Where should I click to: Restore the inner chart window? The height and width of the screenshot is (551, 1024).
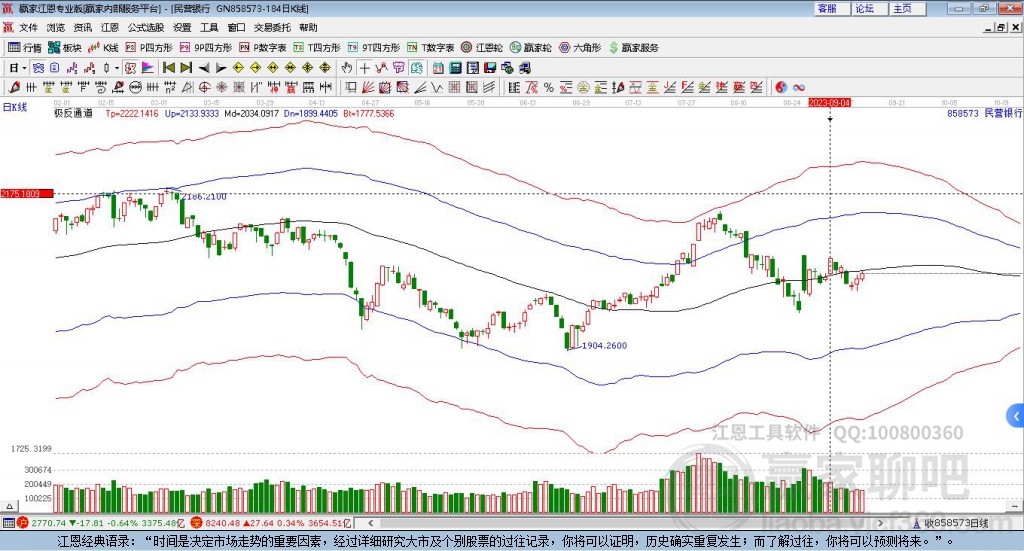[x=1000, y=27]
